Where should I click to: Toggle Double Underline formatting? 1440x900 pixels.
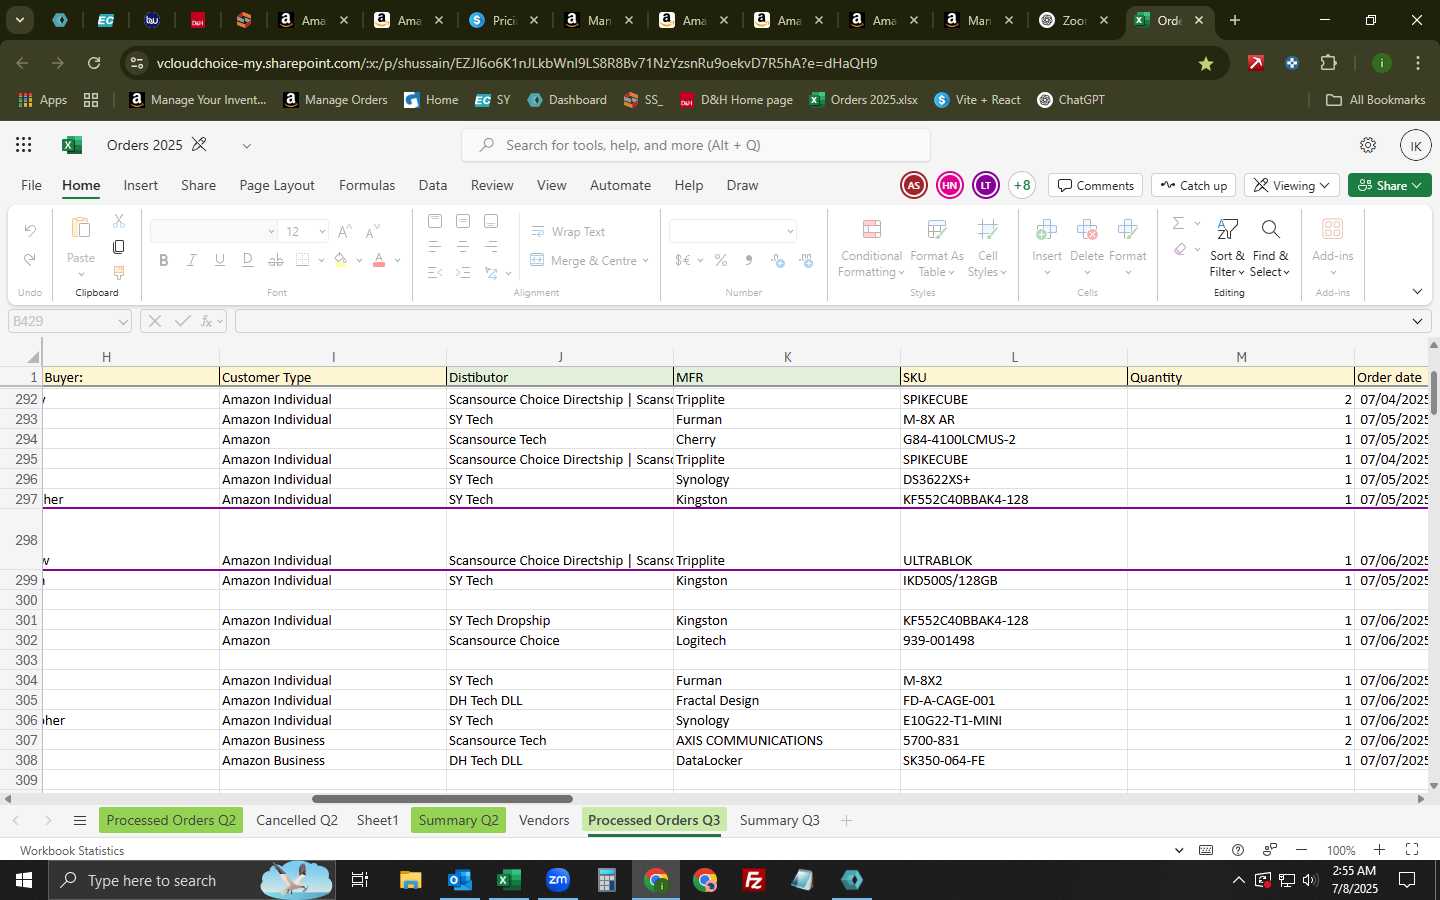[248, 261]
